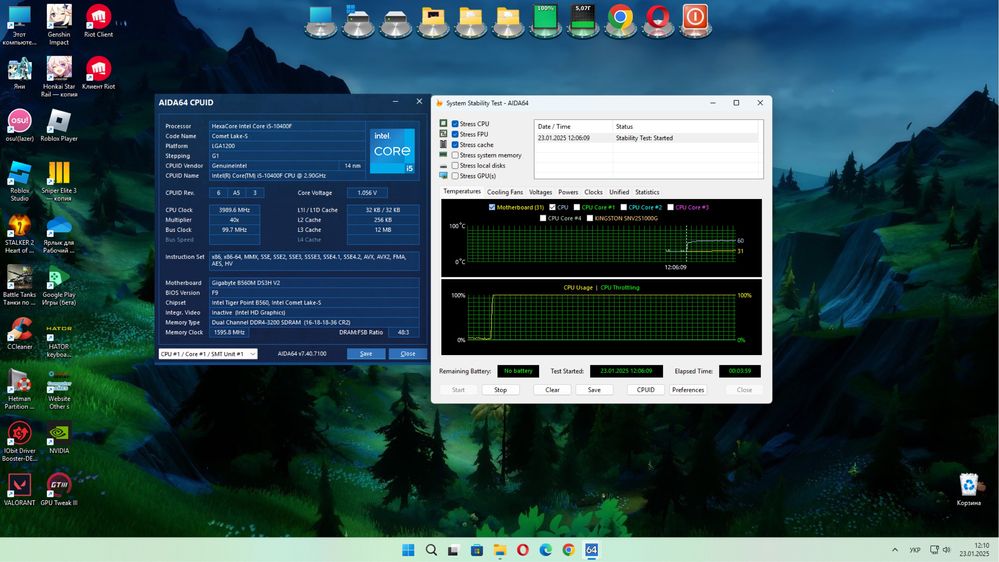Open osu!(lazer) desktop icon

pos(20,124)
